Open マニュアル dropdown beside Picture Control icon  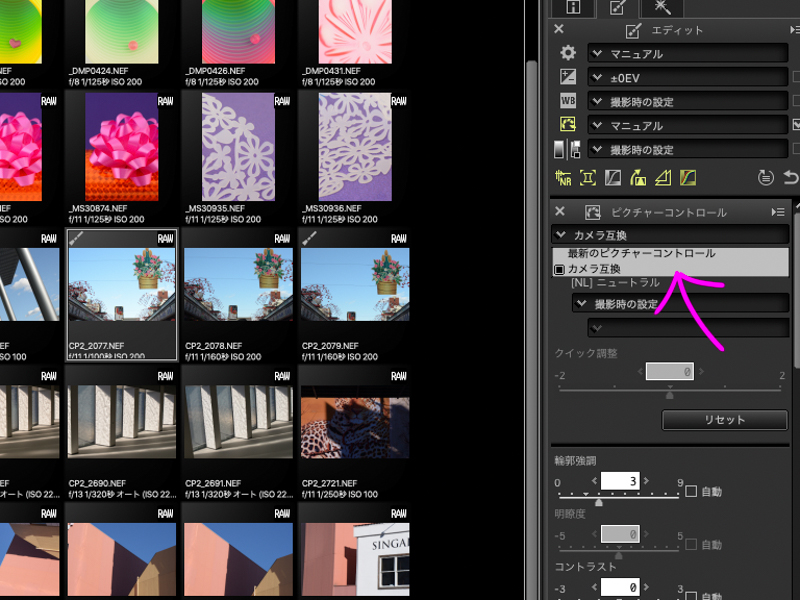pos(688,125)
